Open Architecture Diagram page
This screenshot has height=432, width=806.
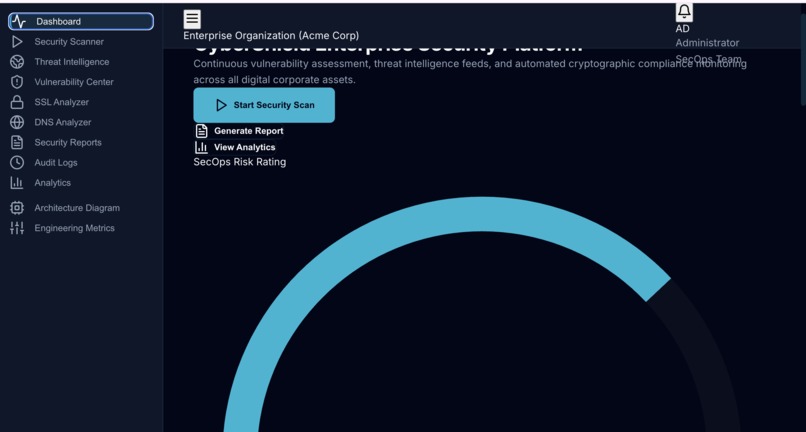click(81, 208)
